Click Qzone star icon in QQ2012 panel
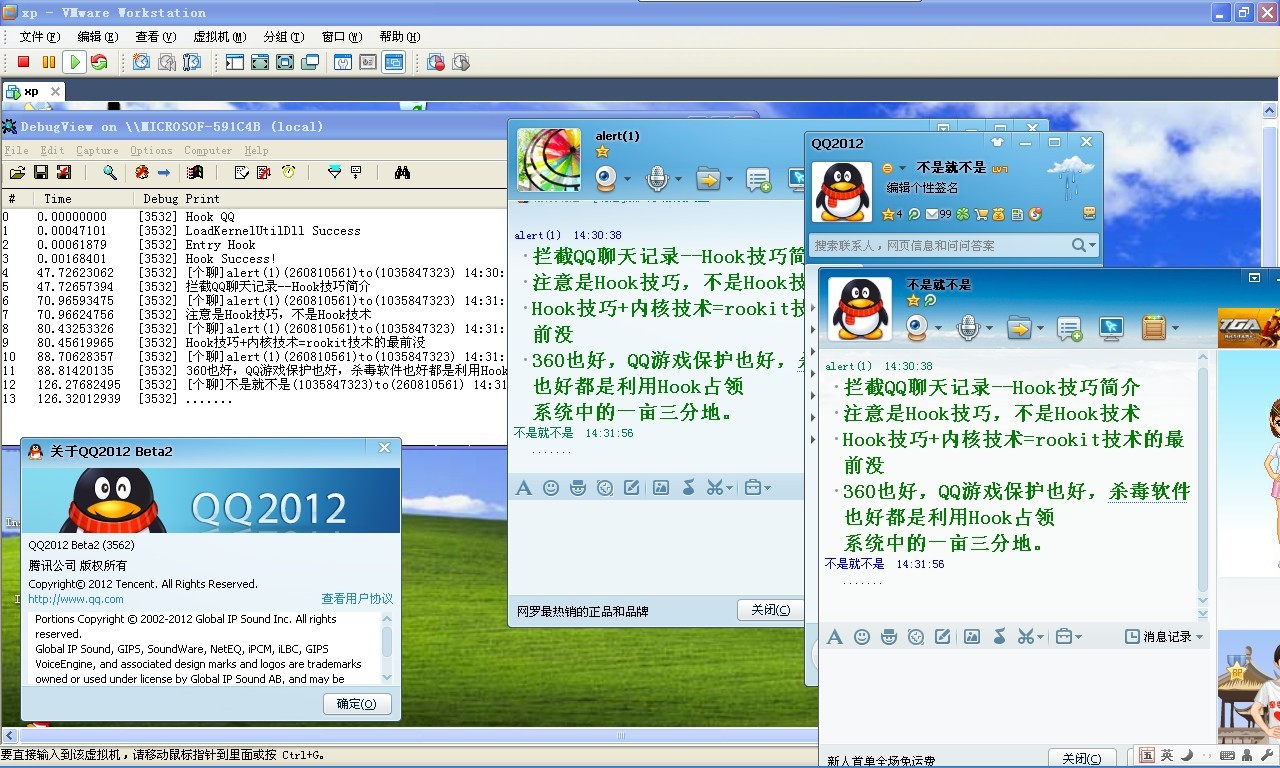This screenshot has height=768, width=1280. point(889,214)
